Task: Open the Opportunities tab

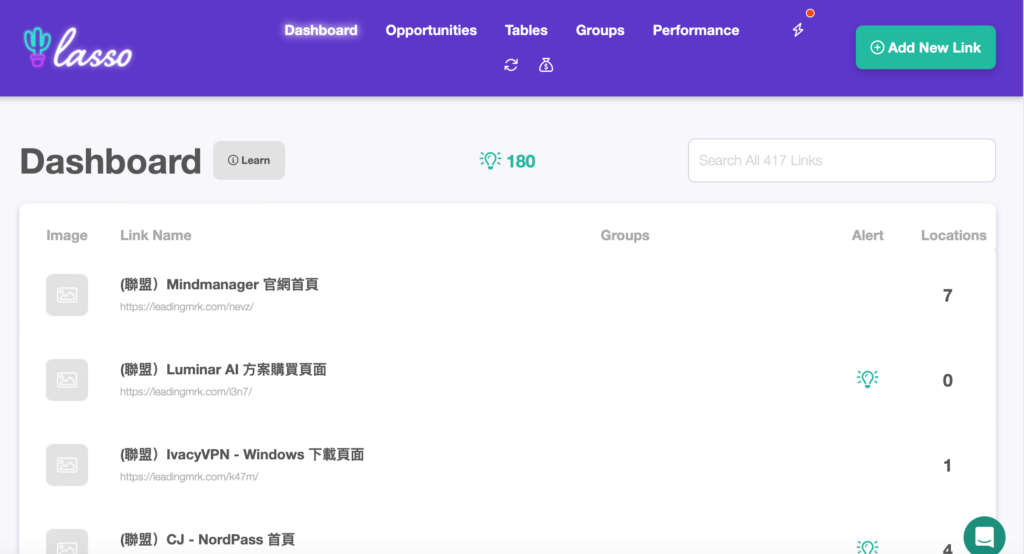Action: pos(431,30)
